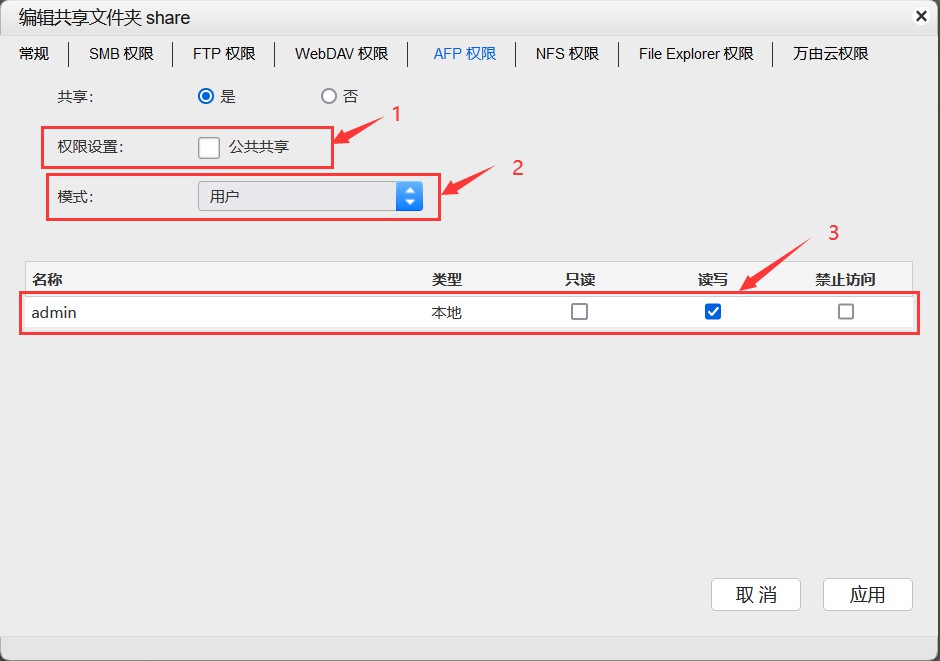This screenshot has width=940, height=661.
Task: Click the AFP 权限 tab
Action: [464, 54]
